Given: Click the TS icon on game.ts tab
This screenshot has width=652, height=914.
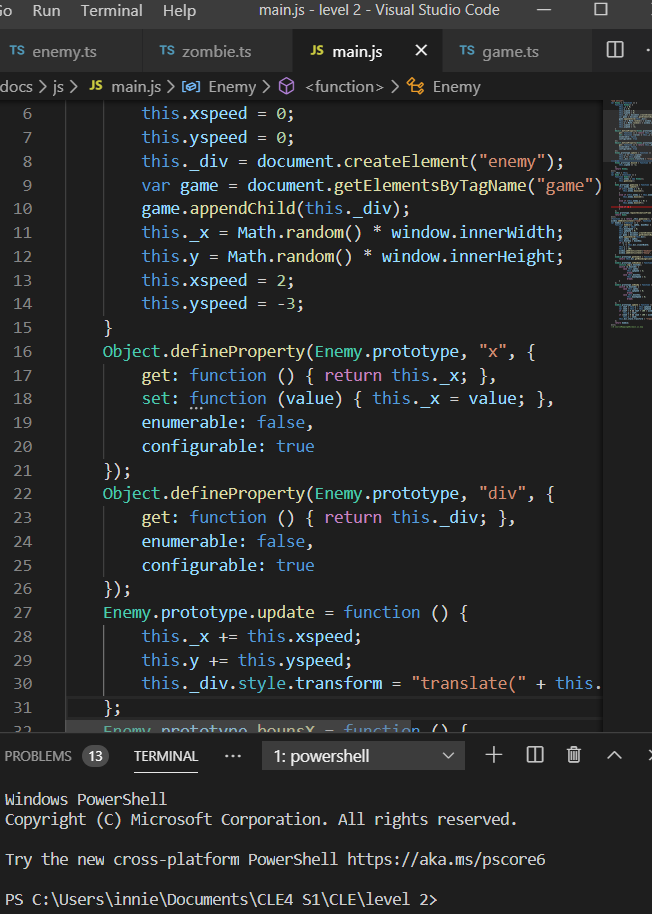Looking at the screenshot, I should (467, 51).
